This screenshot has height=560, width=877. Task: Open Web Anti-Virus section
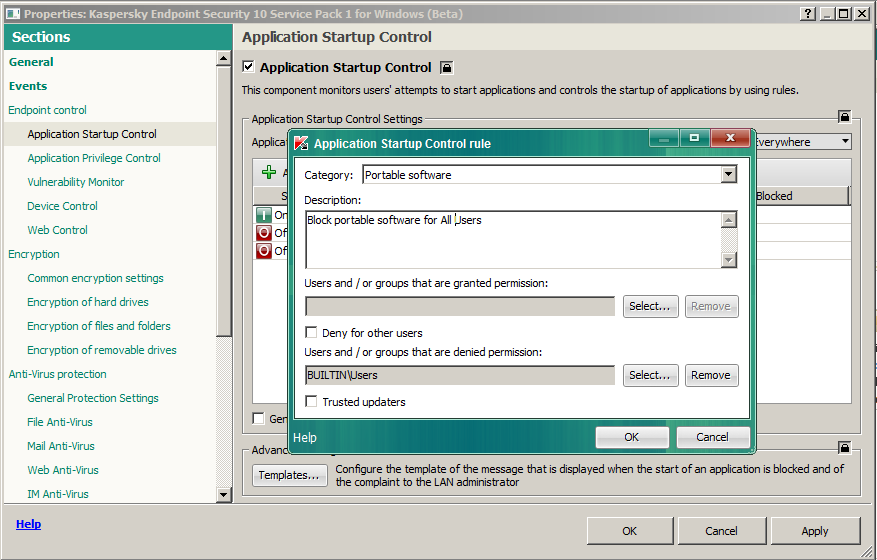(63, 471)
